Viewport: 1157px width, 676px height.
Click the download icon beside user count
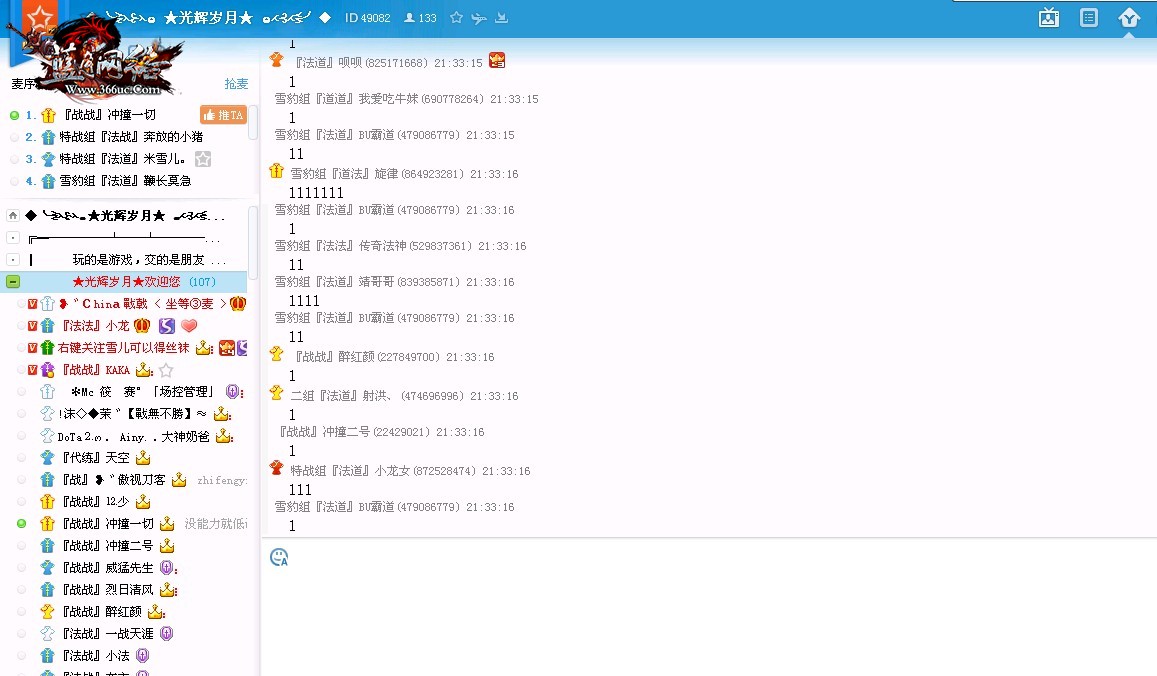[x=501, y=18]
